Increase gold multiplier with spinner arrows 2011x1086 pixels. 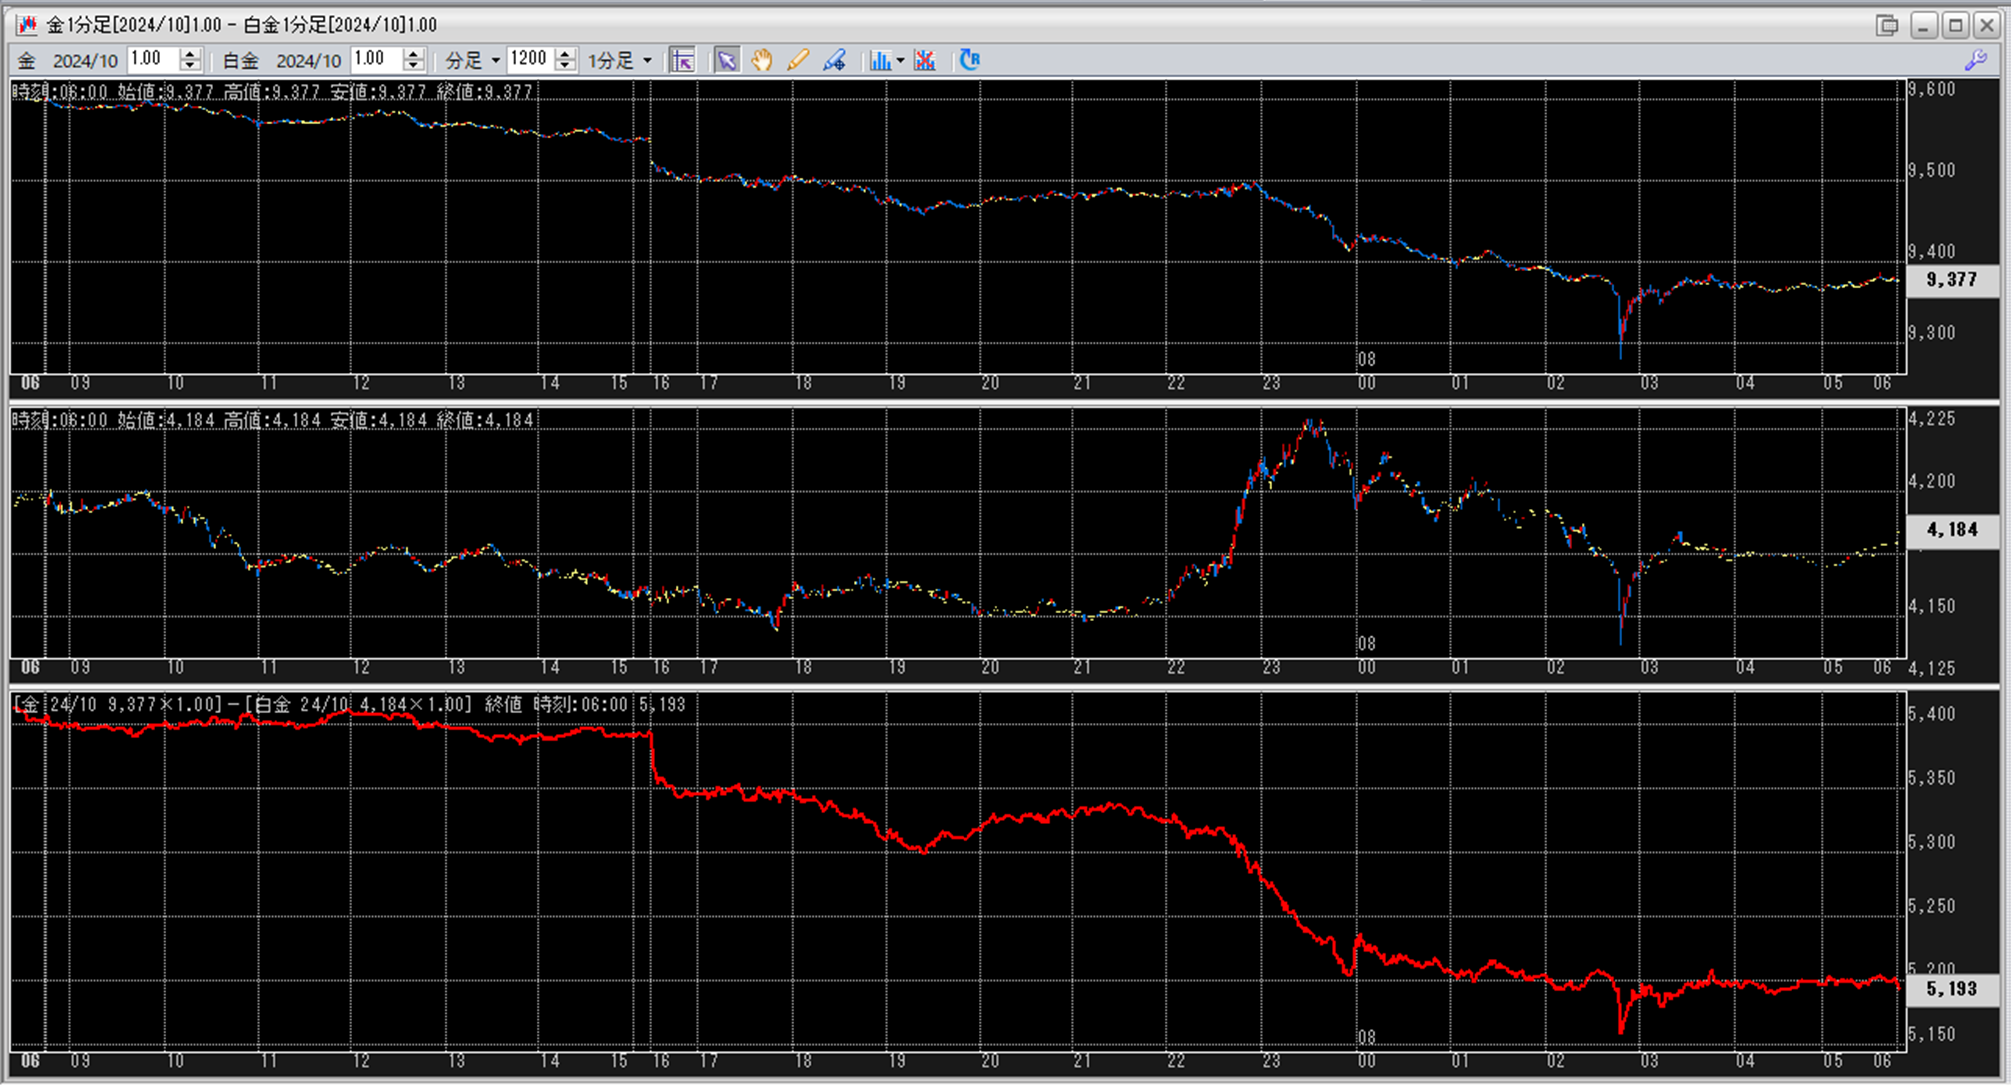click(x=190, y=54)
